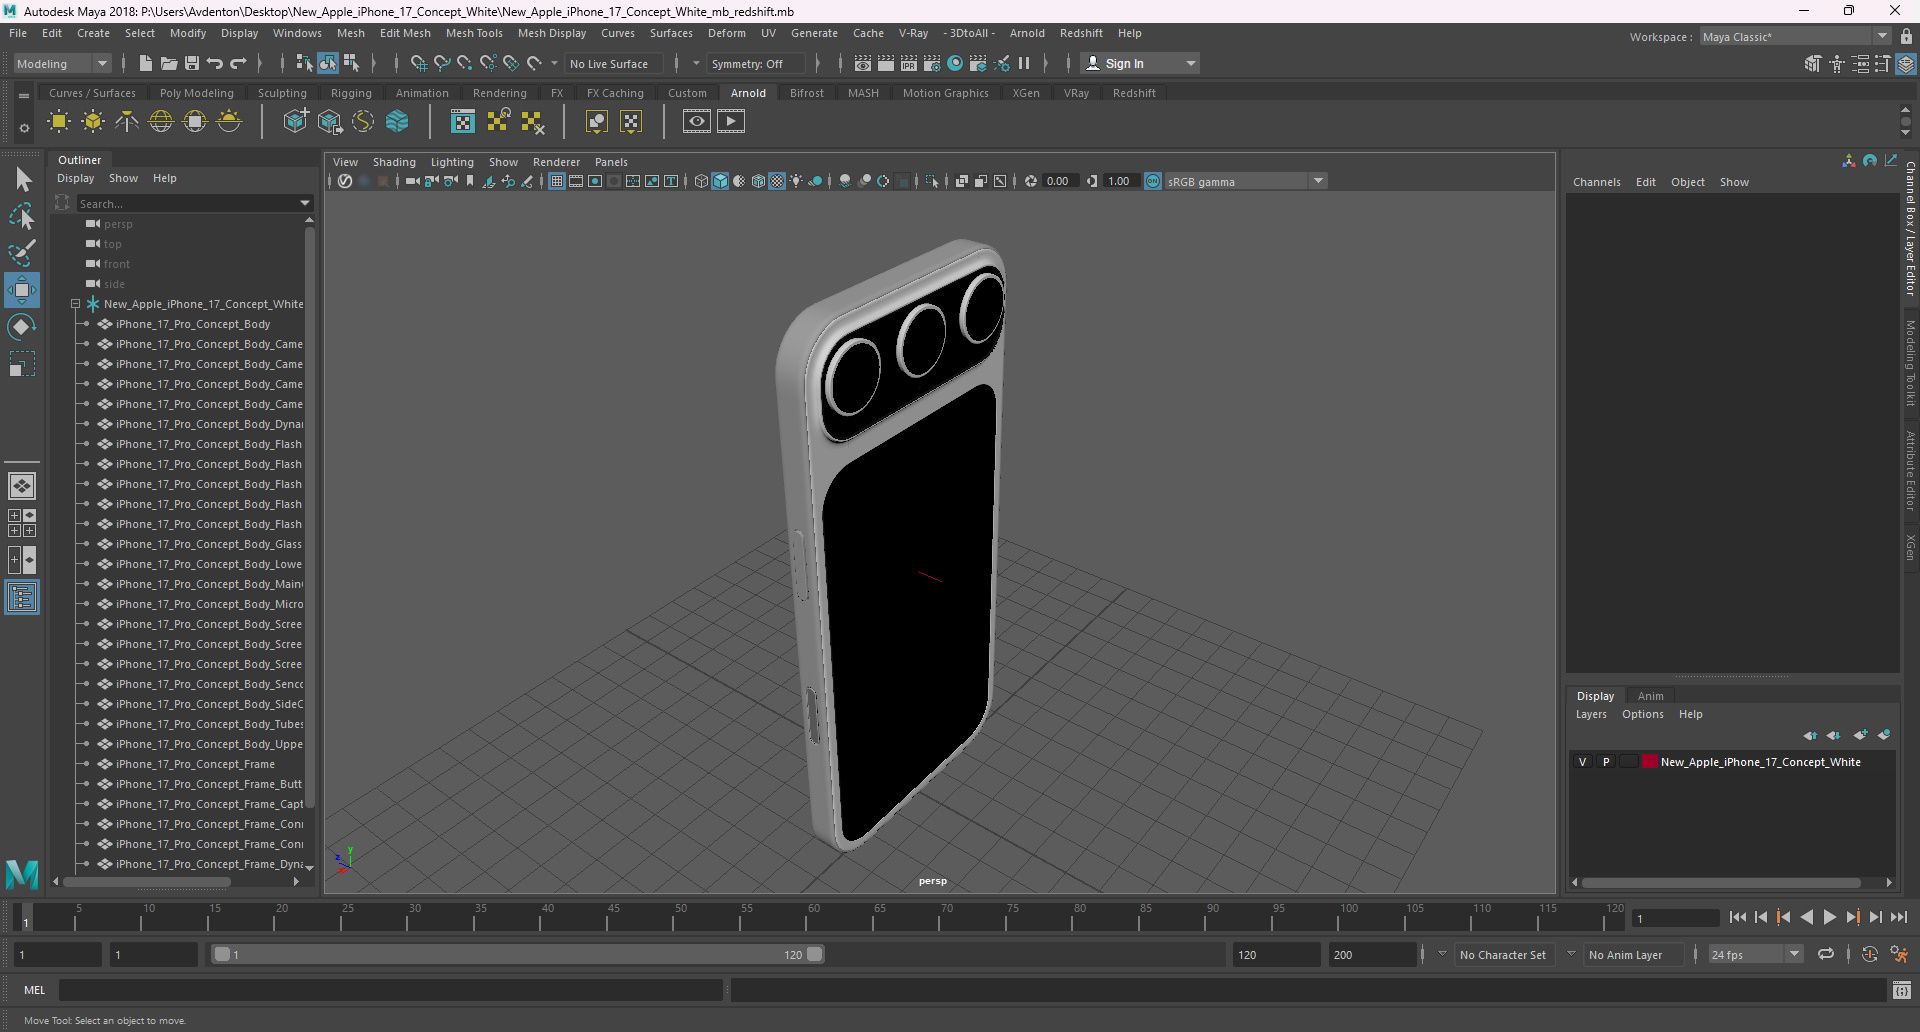Open the Outliner Display menu
1920x1032 pixels.
pyautogui.click(x=75, y=178)
